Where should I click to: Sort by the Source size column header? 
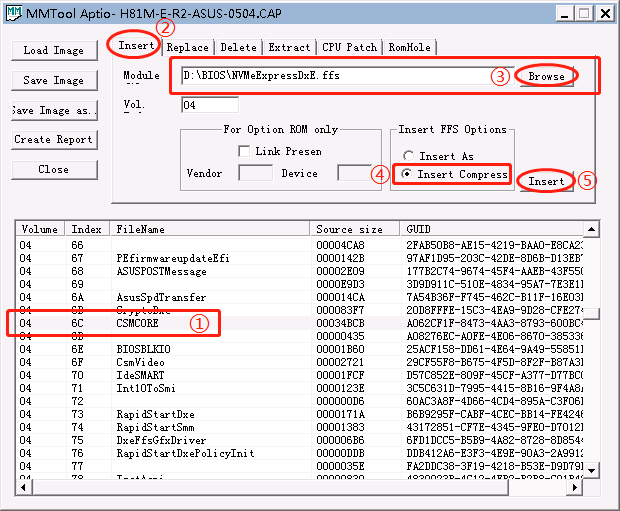pos(355,229)
